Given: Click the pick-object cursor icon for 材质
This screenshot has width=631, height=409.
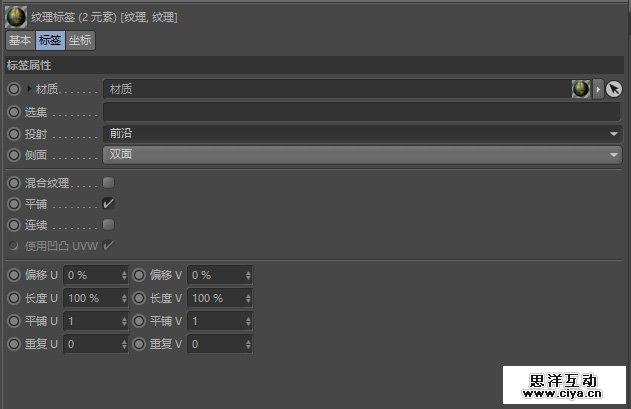Looking at the screenshot, I should click(614, 89).
